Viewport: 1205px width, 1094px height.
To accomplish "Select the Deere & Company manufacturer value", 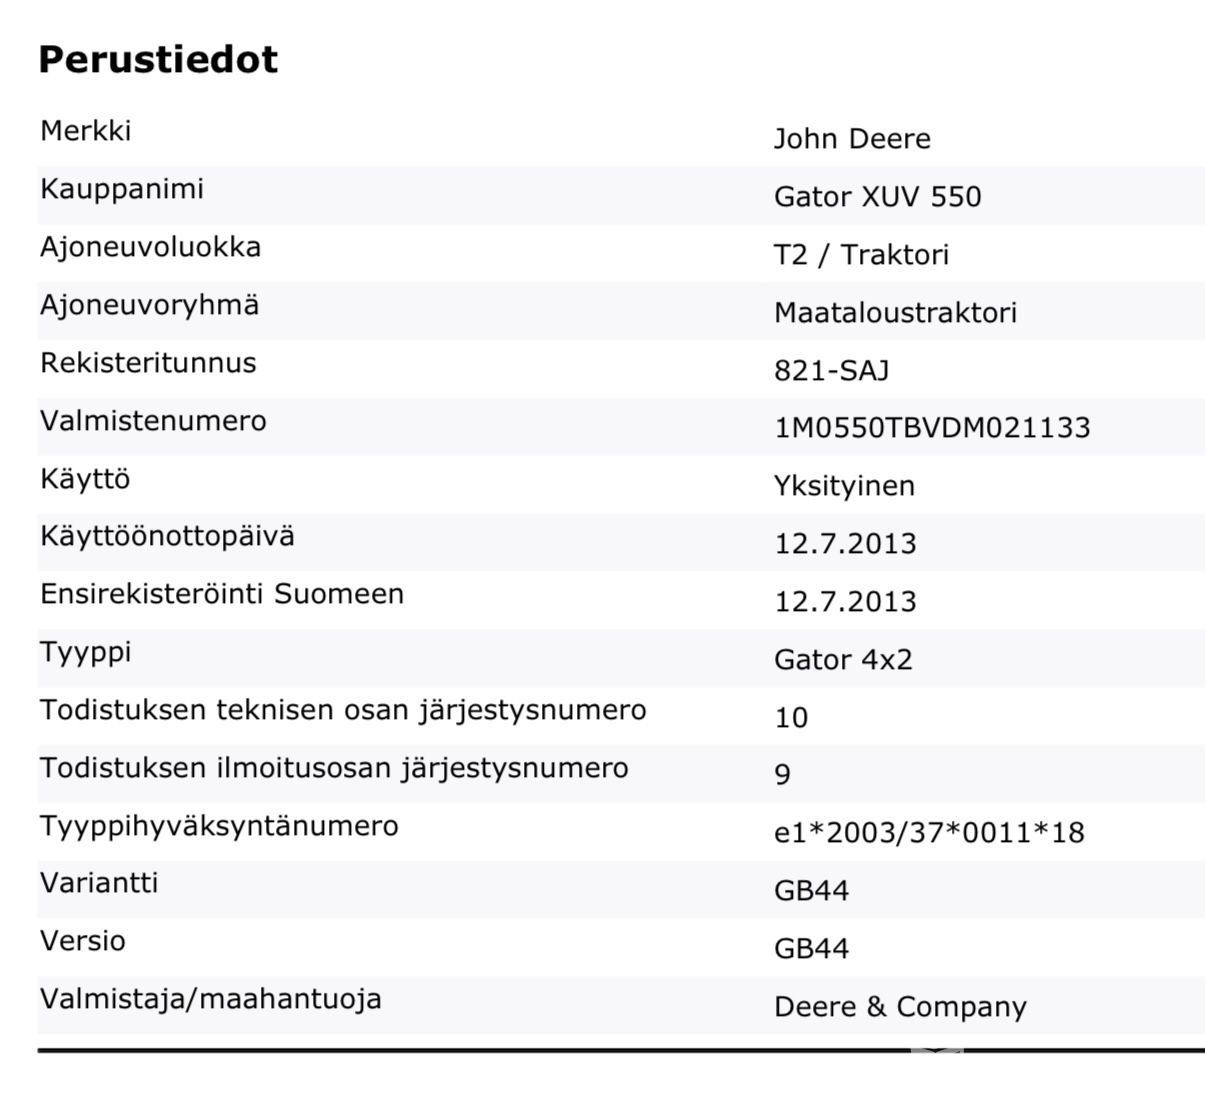I will [x=900, y=1007].
